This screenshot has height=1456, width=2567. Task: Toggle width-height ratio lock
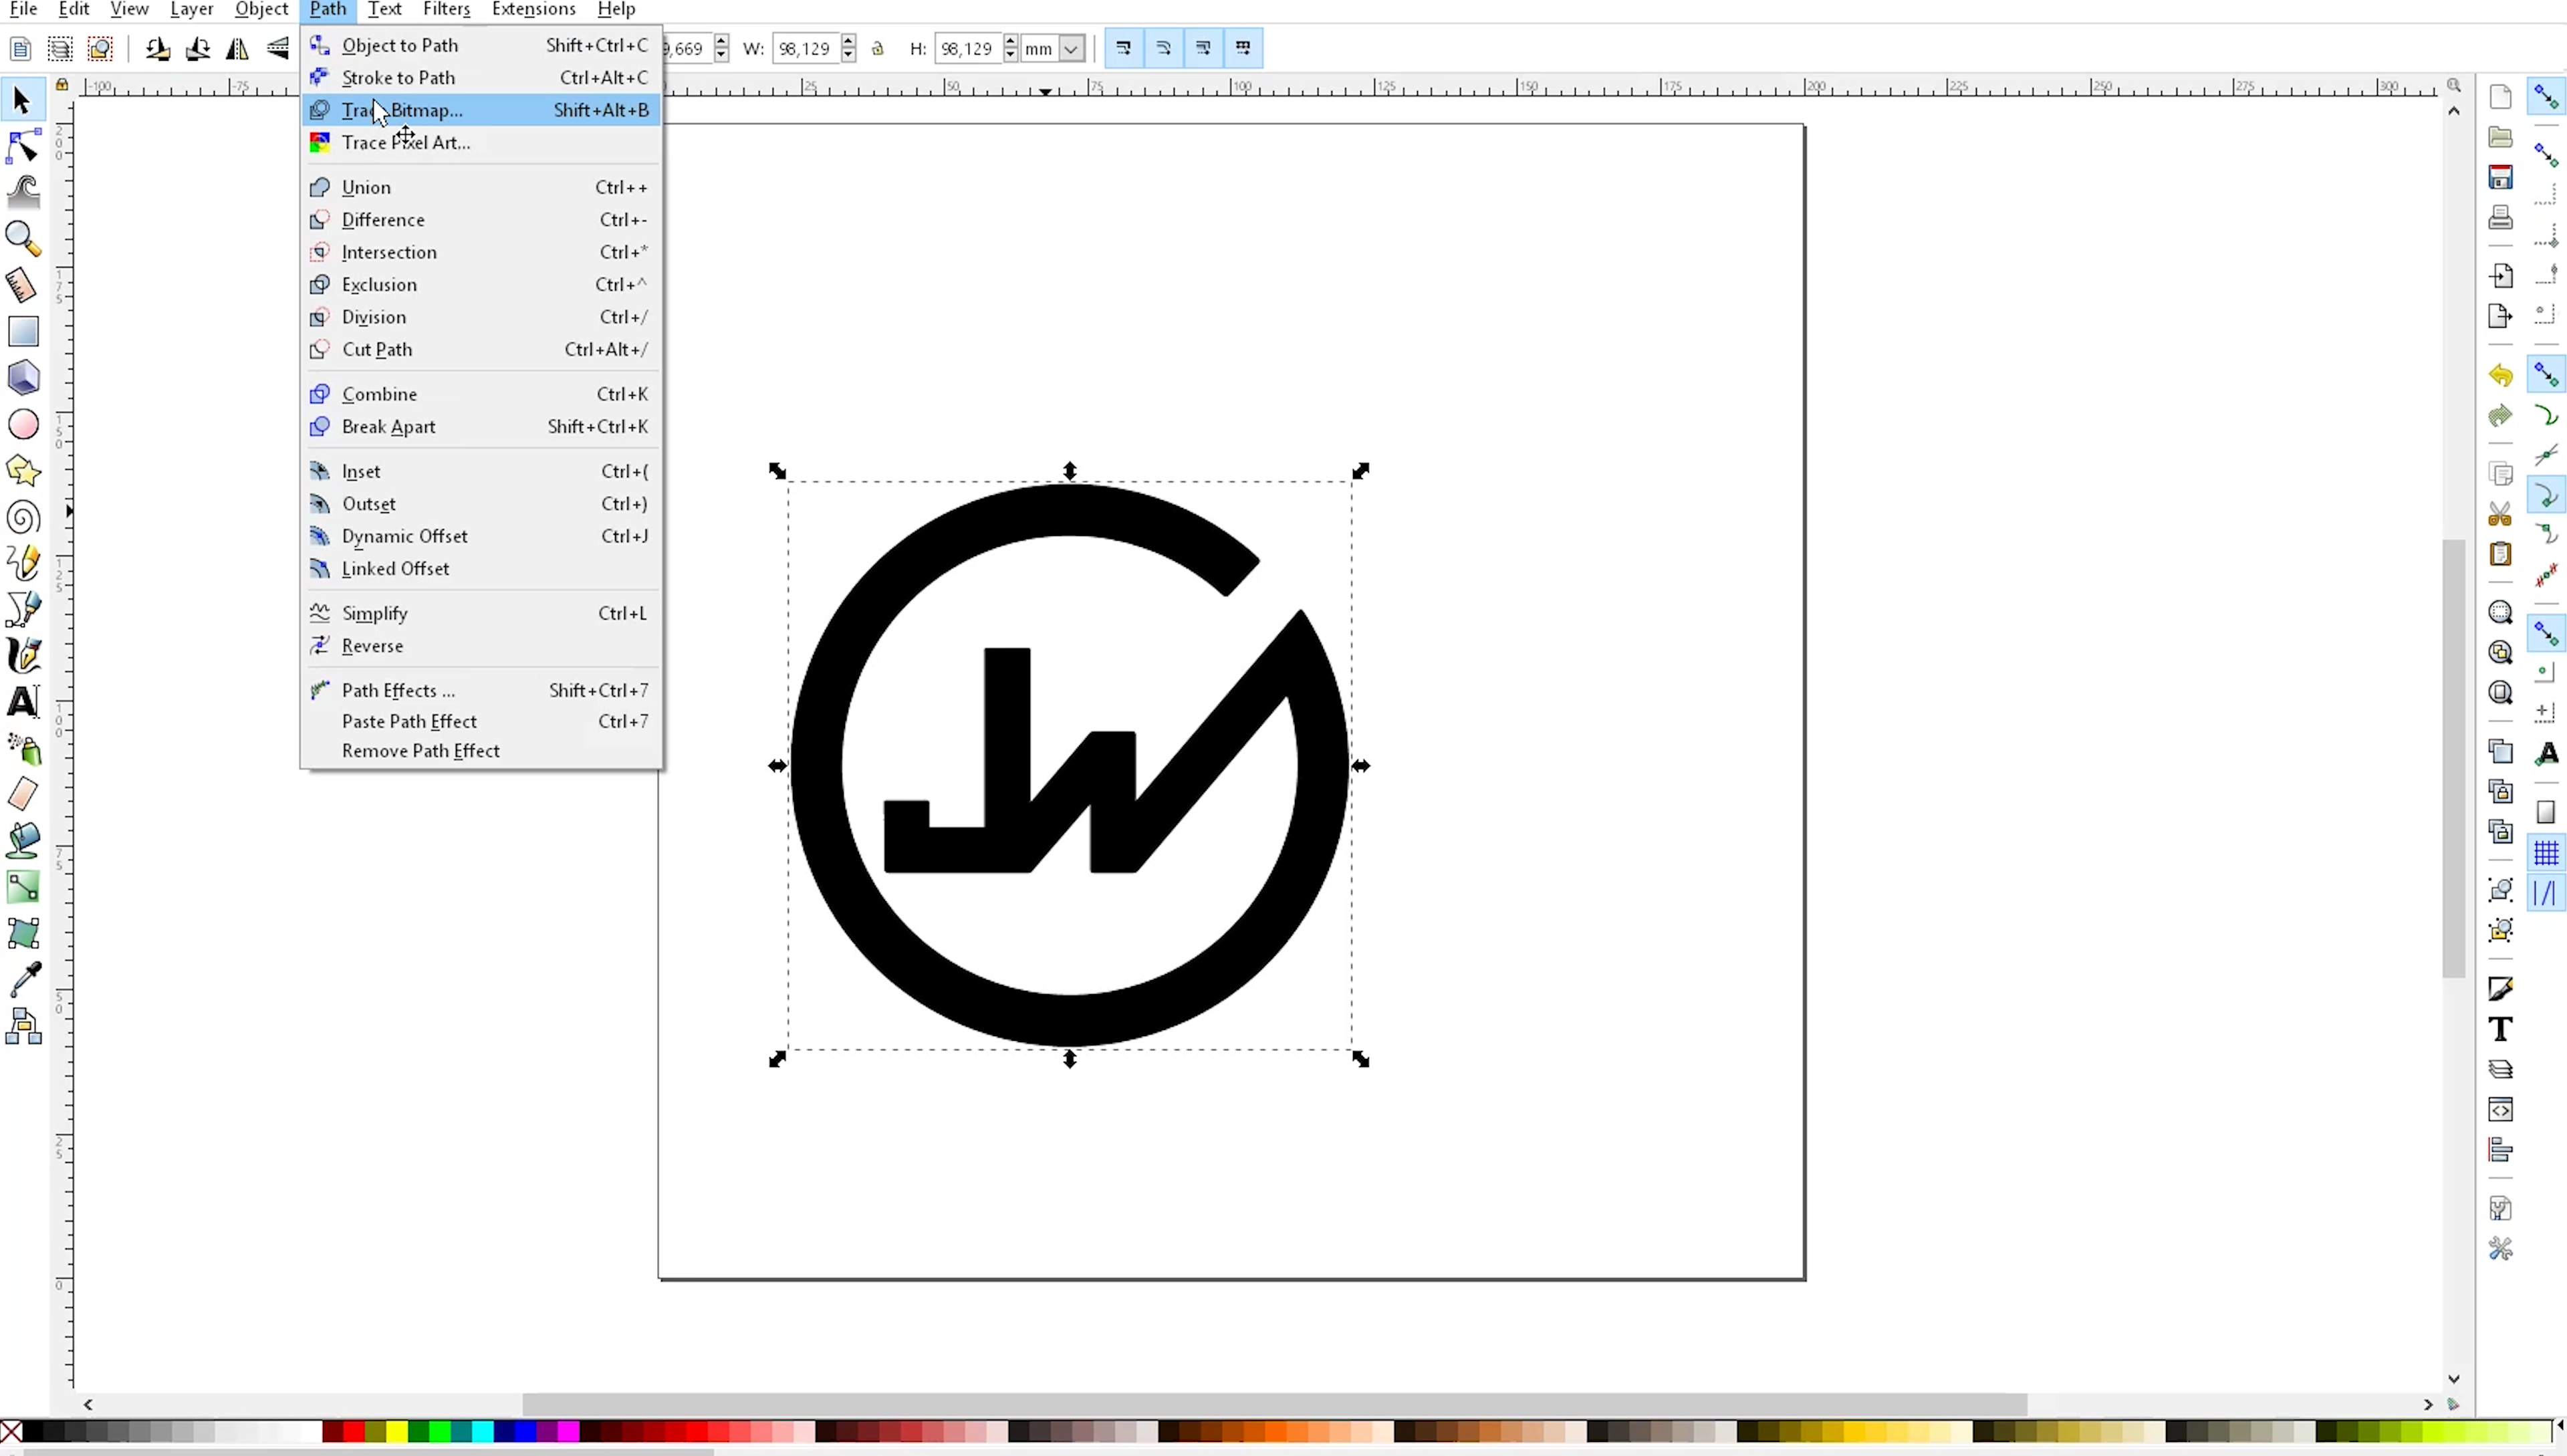[x=878, y=48]
